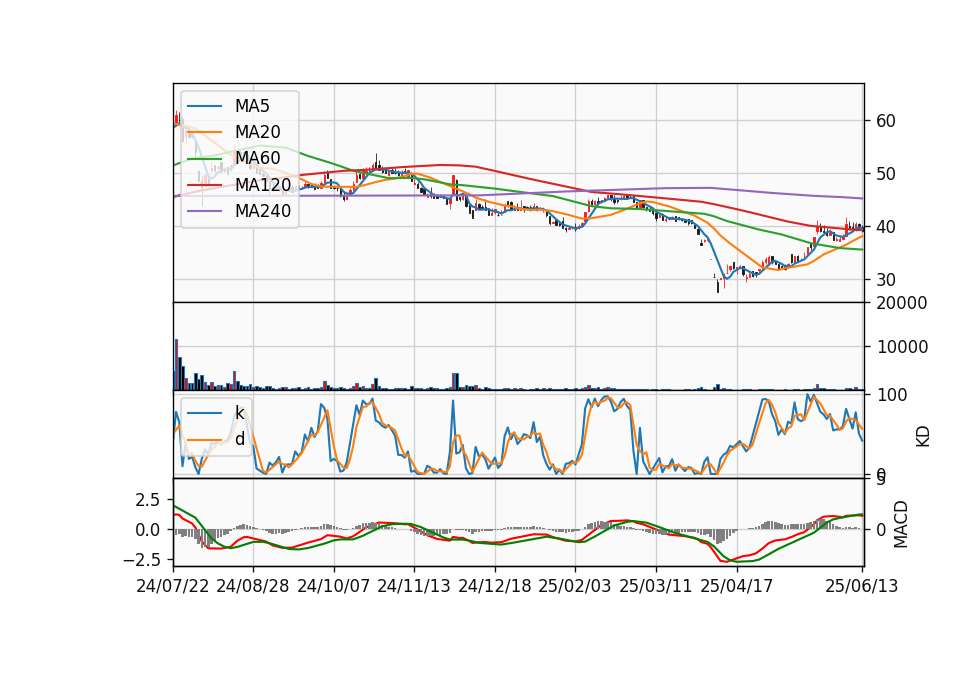Click the 24/12/18 date axis label
Image resolution: width=960 pixels, height=690 pixels.
click(495, 586)
